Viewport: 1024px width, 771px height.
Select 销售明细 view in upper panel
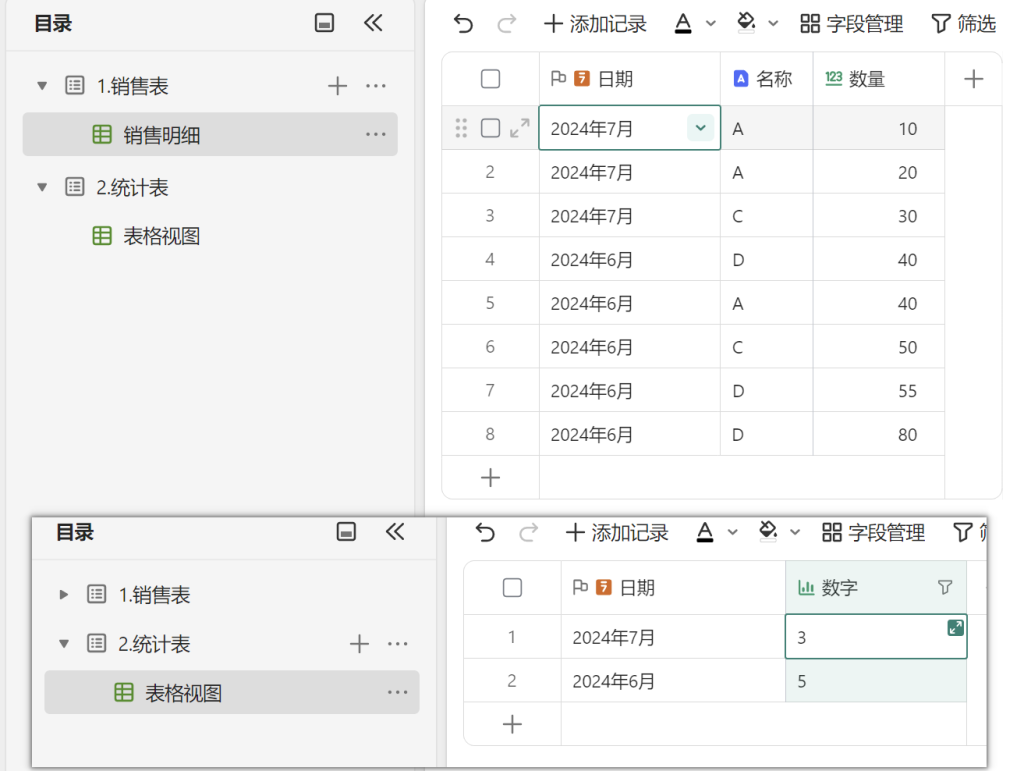210,134
